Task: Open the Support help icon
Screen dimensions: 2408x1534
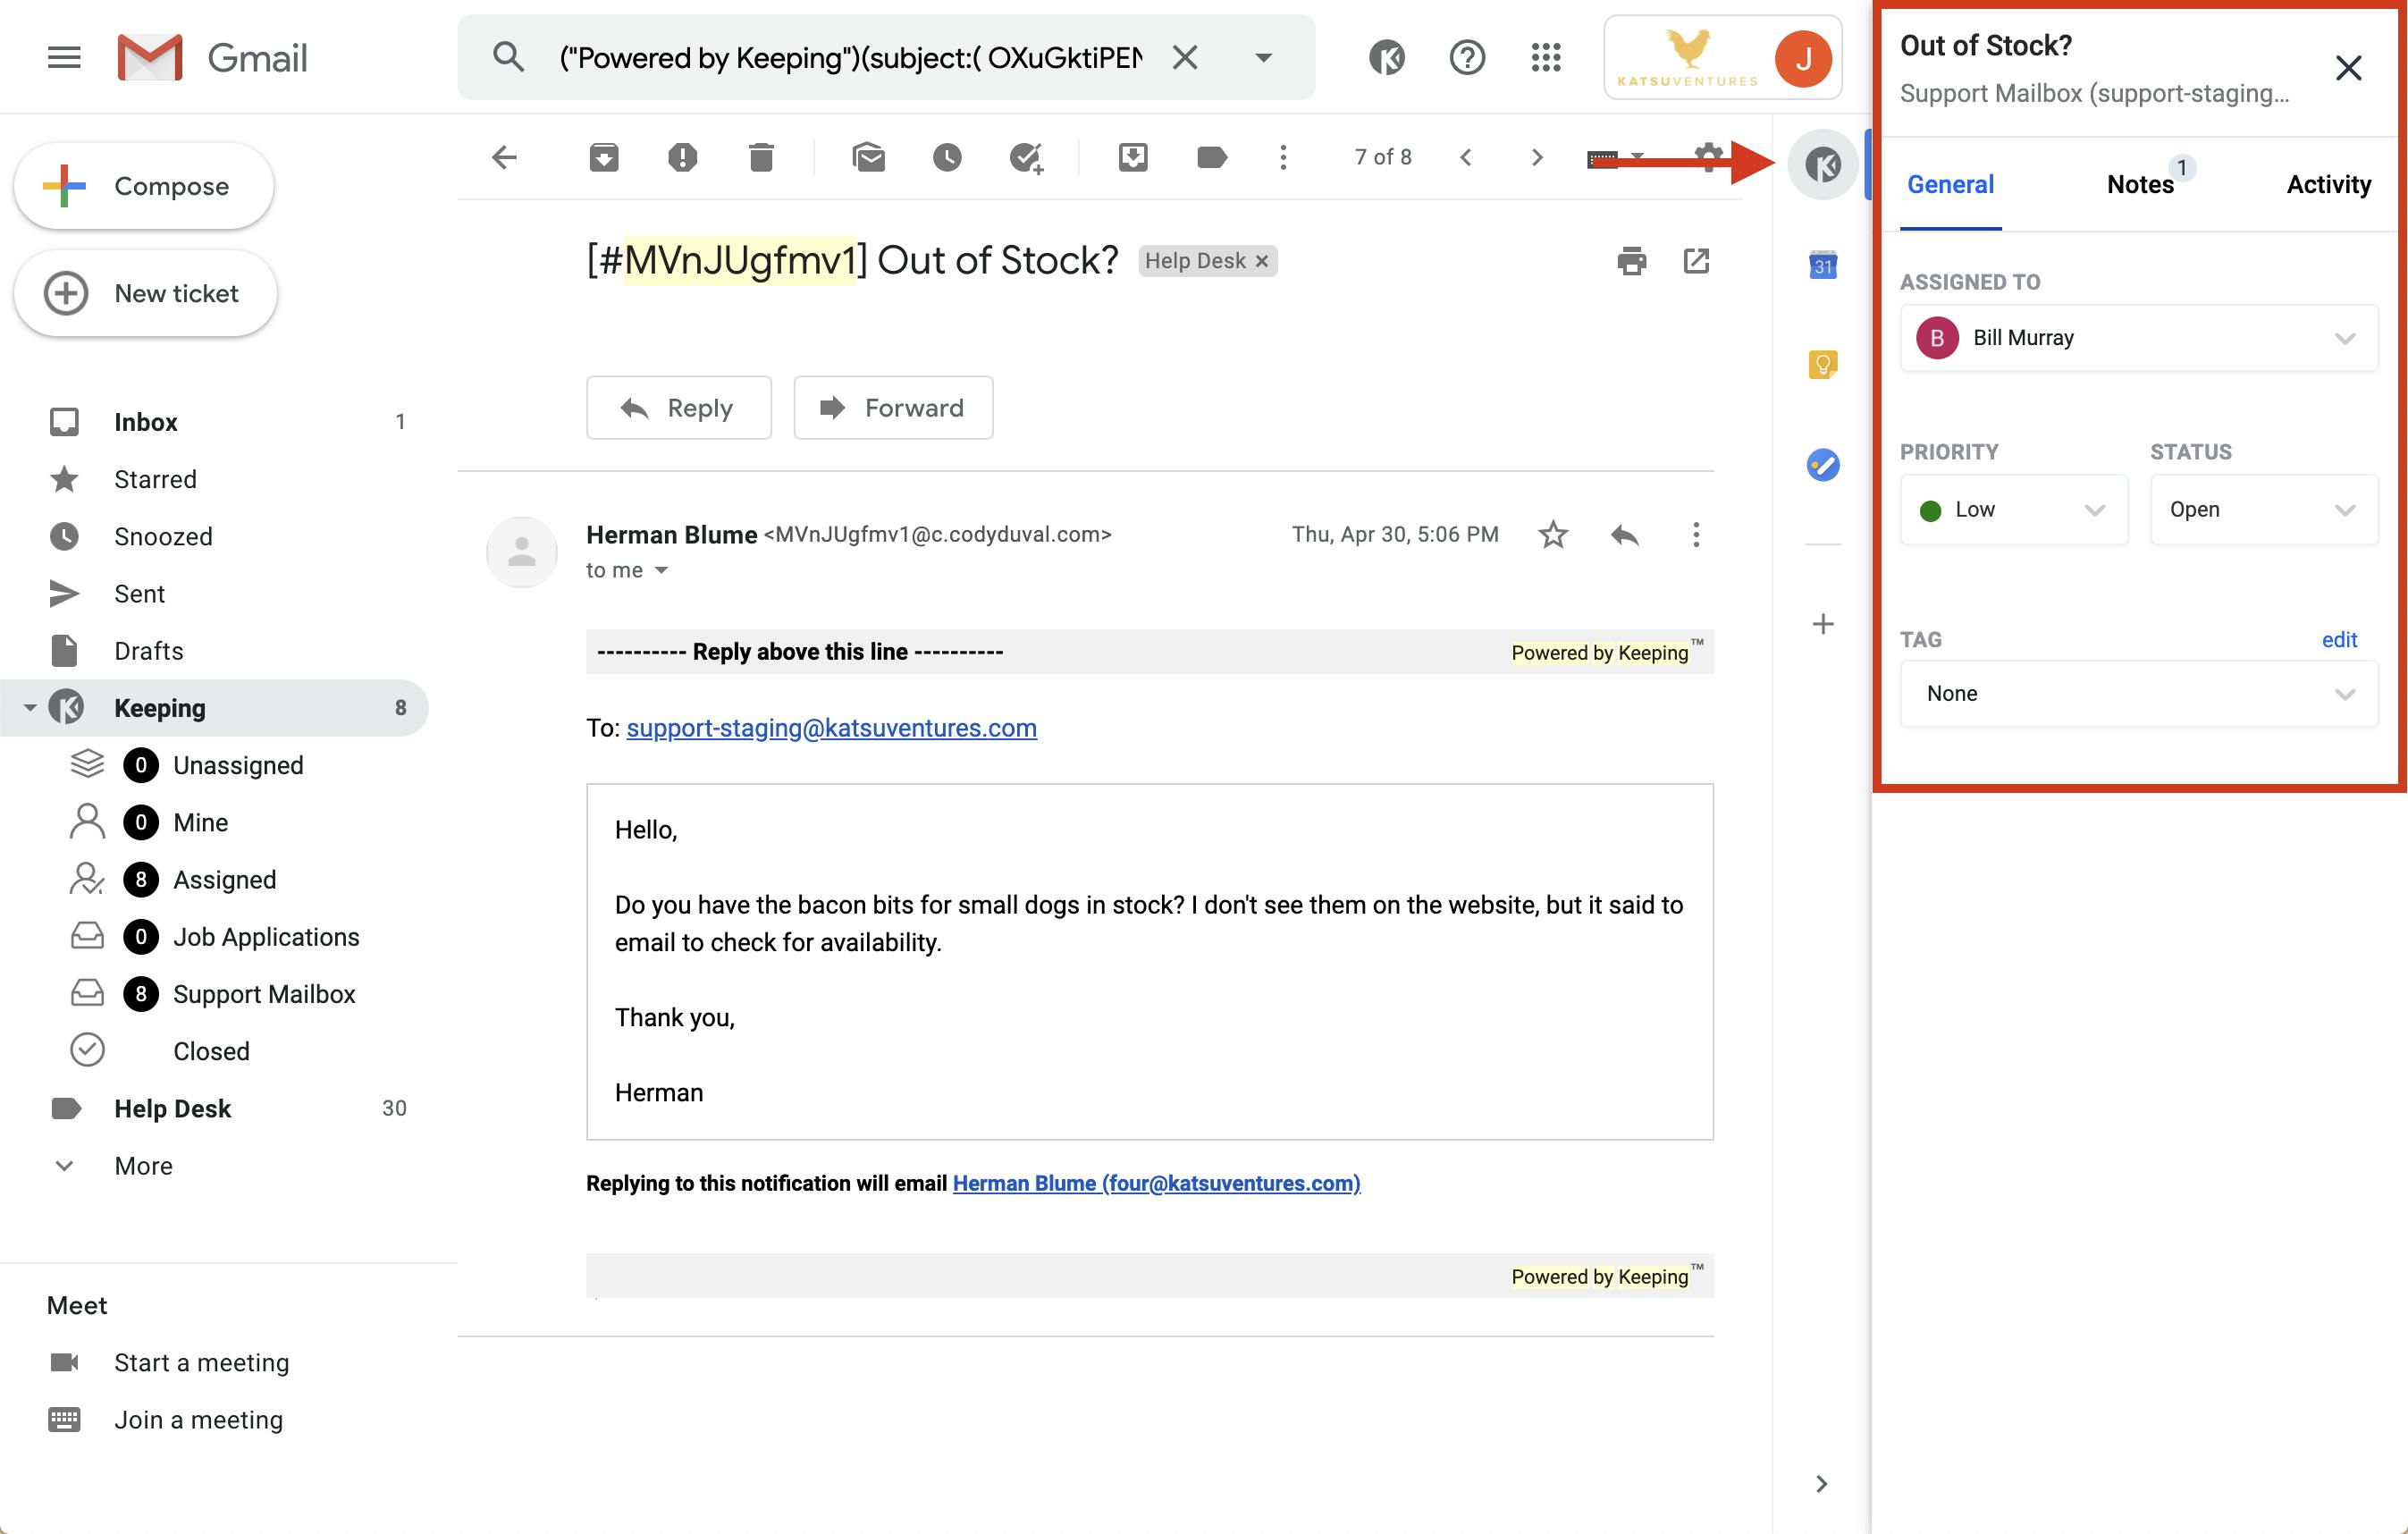Action: 1466,58
